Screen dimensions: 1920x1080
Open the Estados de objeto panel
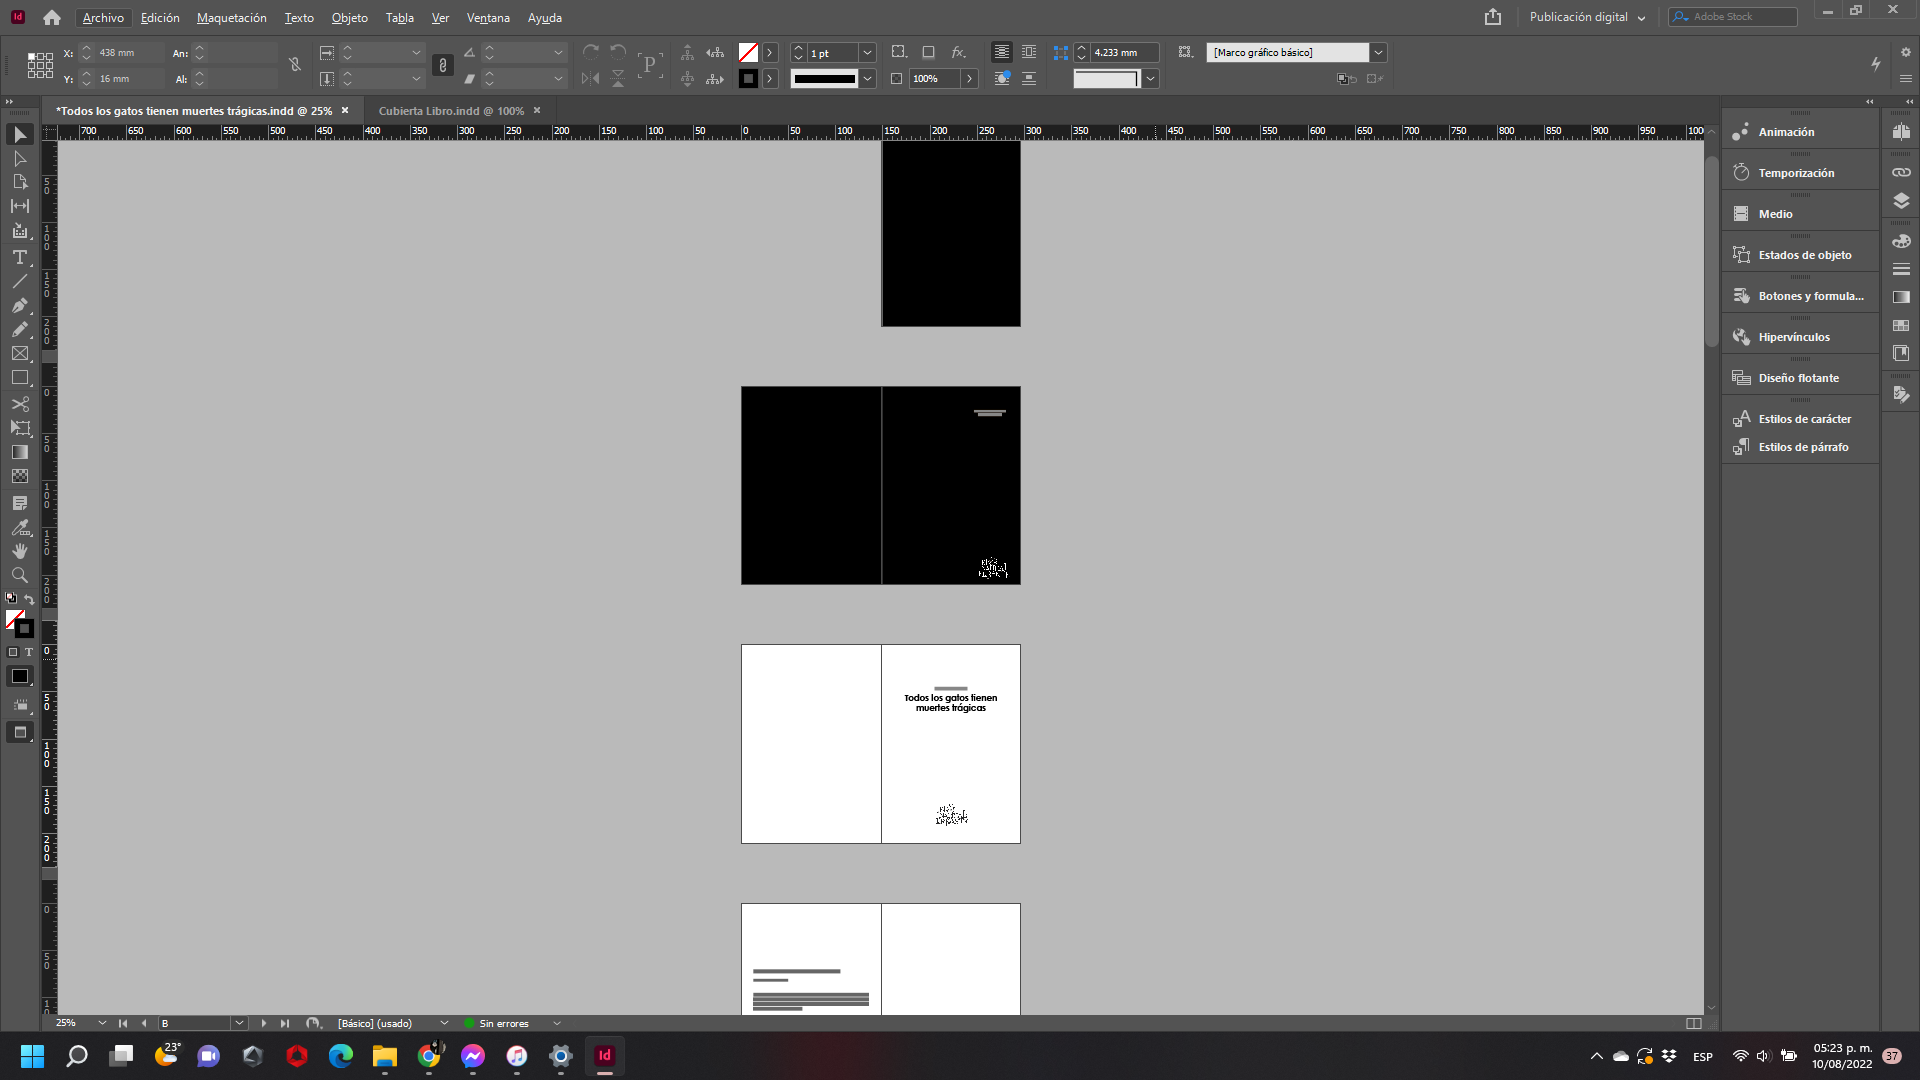(x=1804, y=255)
